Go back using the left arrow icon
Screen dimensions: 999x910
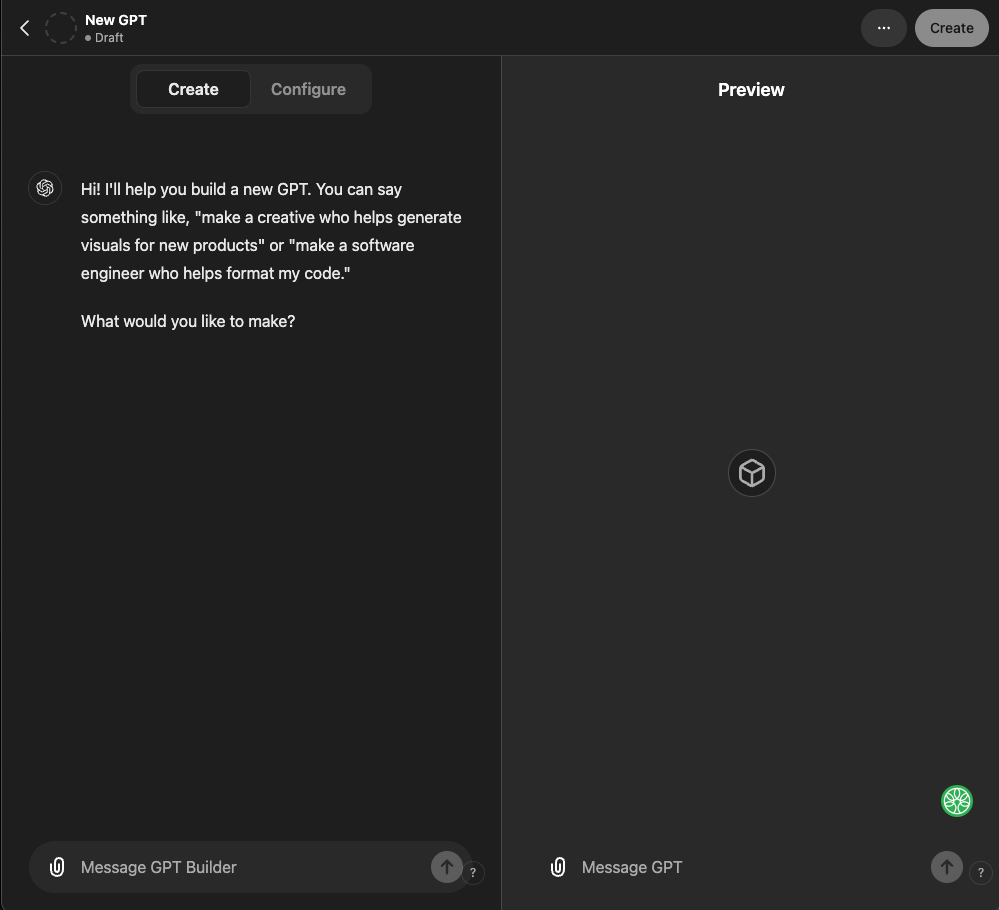(25, 28)
